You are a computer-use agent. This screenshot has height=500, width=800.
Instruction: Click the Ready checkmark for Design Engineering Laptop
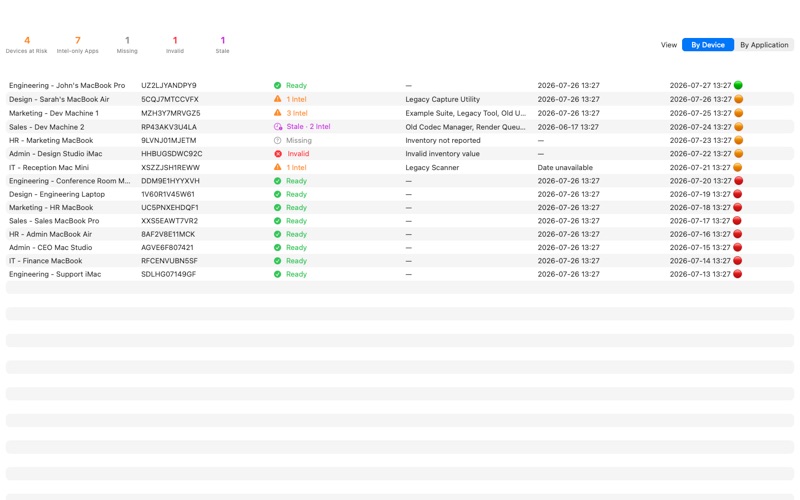pos(278,194)
